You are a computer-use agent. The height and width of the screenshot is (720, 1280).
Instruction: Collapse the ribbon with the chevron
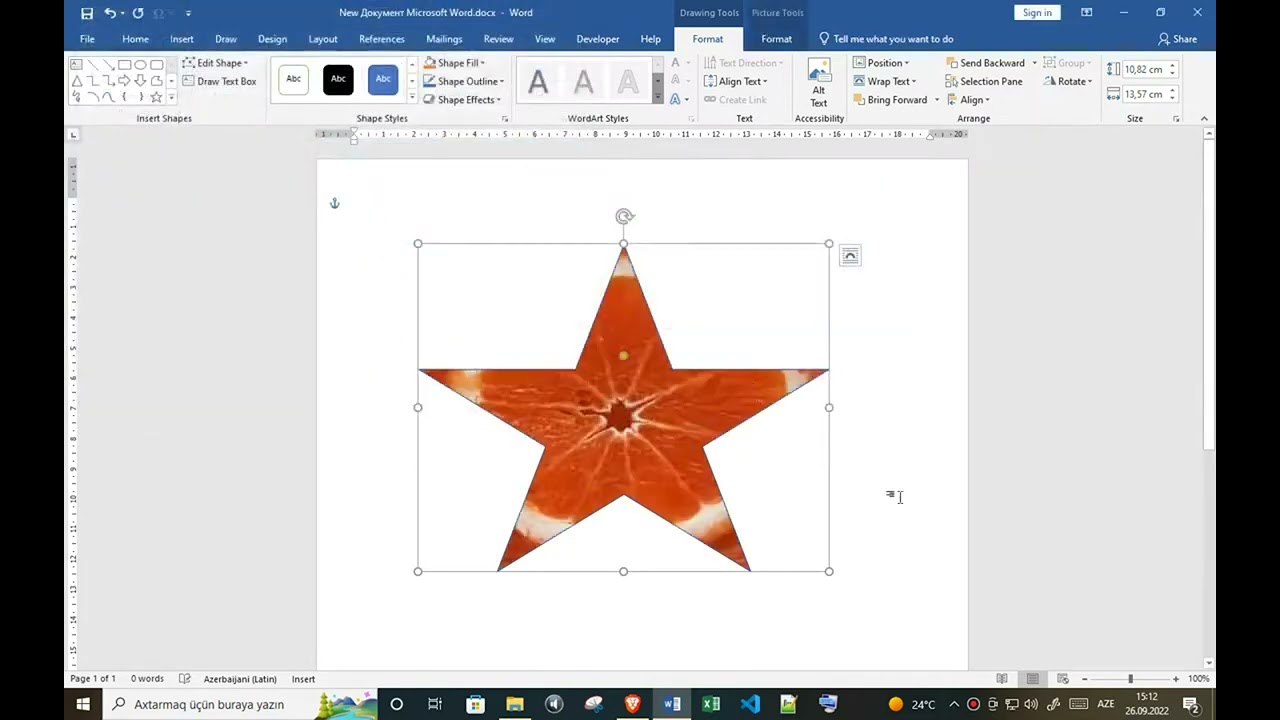tap(1205, 118)
